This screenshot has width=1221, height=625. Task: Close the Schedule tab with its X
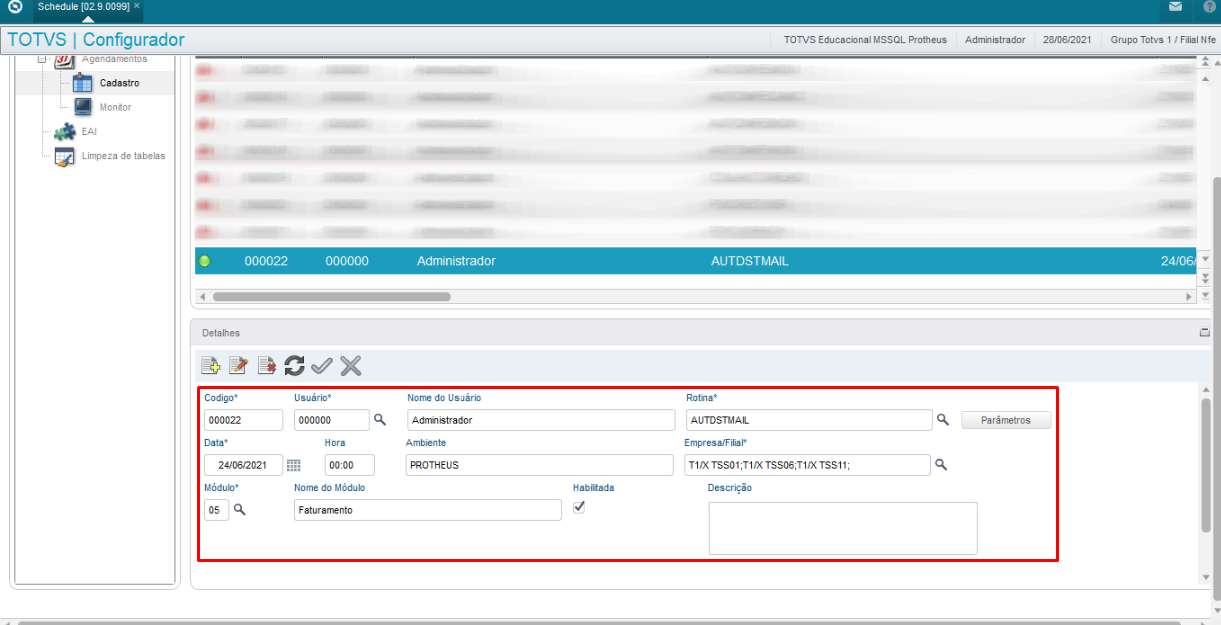coord(137,6)
